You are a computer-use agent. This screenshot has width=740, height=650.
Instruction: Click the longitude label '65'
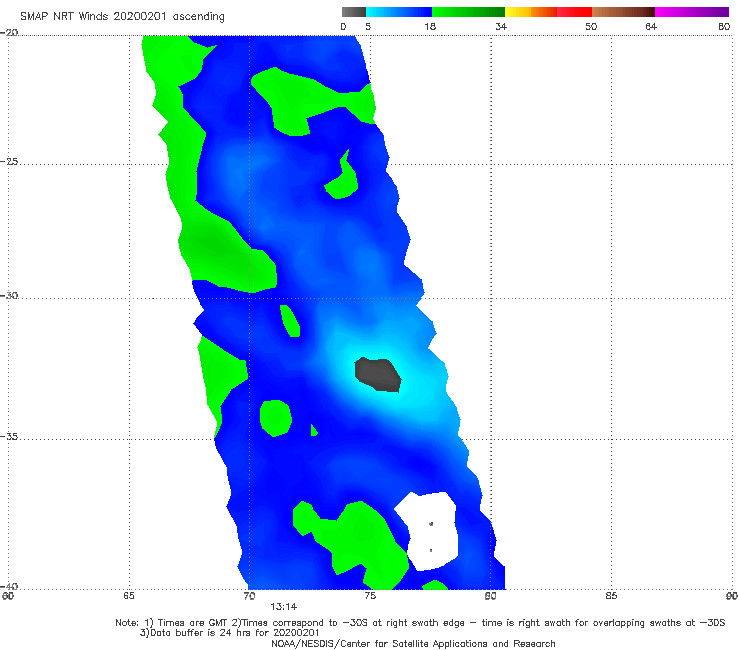pos(129,596)
